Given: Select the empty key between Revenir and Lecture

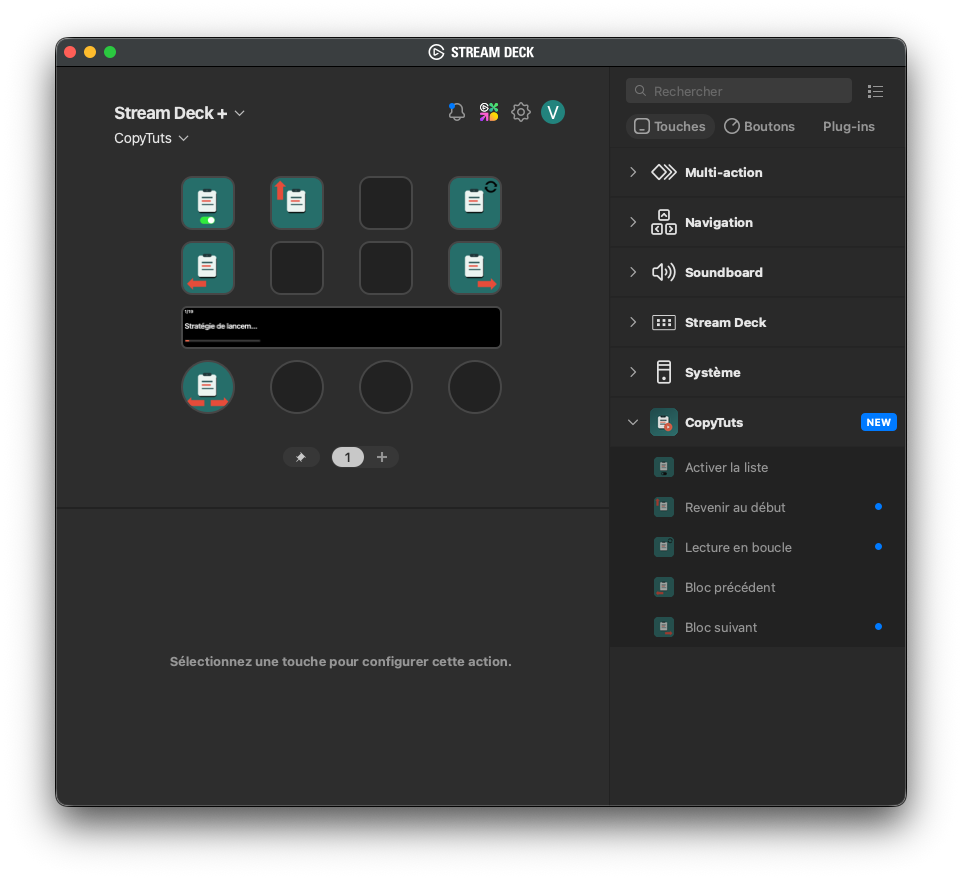Looking at the screenshot, I should (x=386, y=203).
